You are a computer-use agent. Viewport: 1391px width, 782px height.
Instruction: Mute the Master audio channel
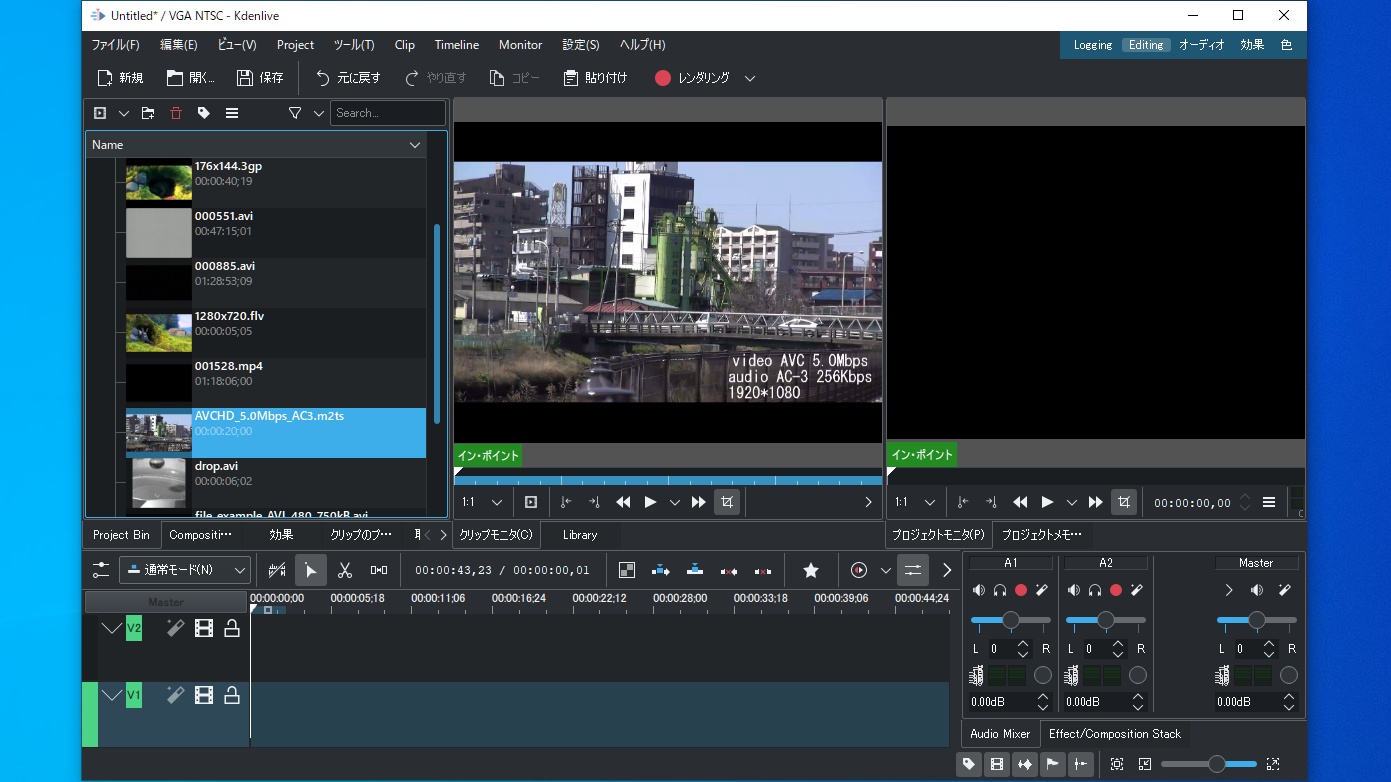coord(1256,590)
